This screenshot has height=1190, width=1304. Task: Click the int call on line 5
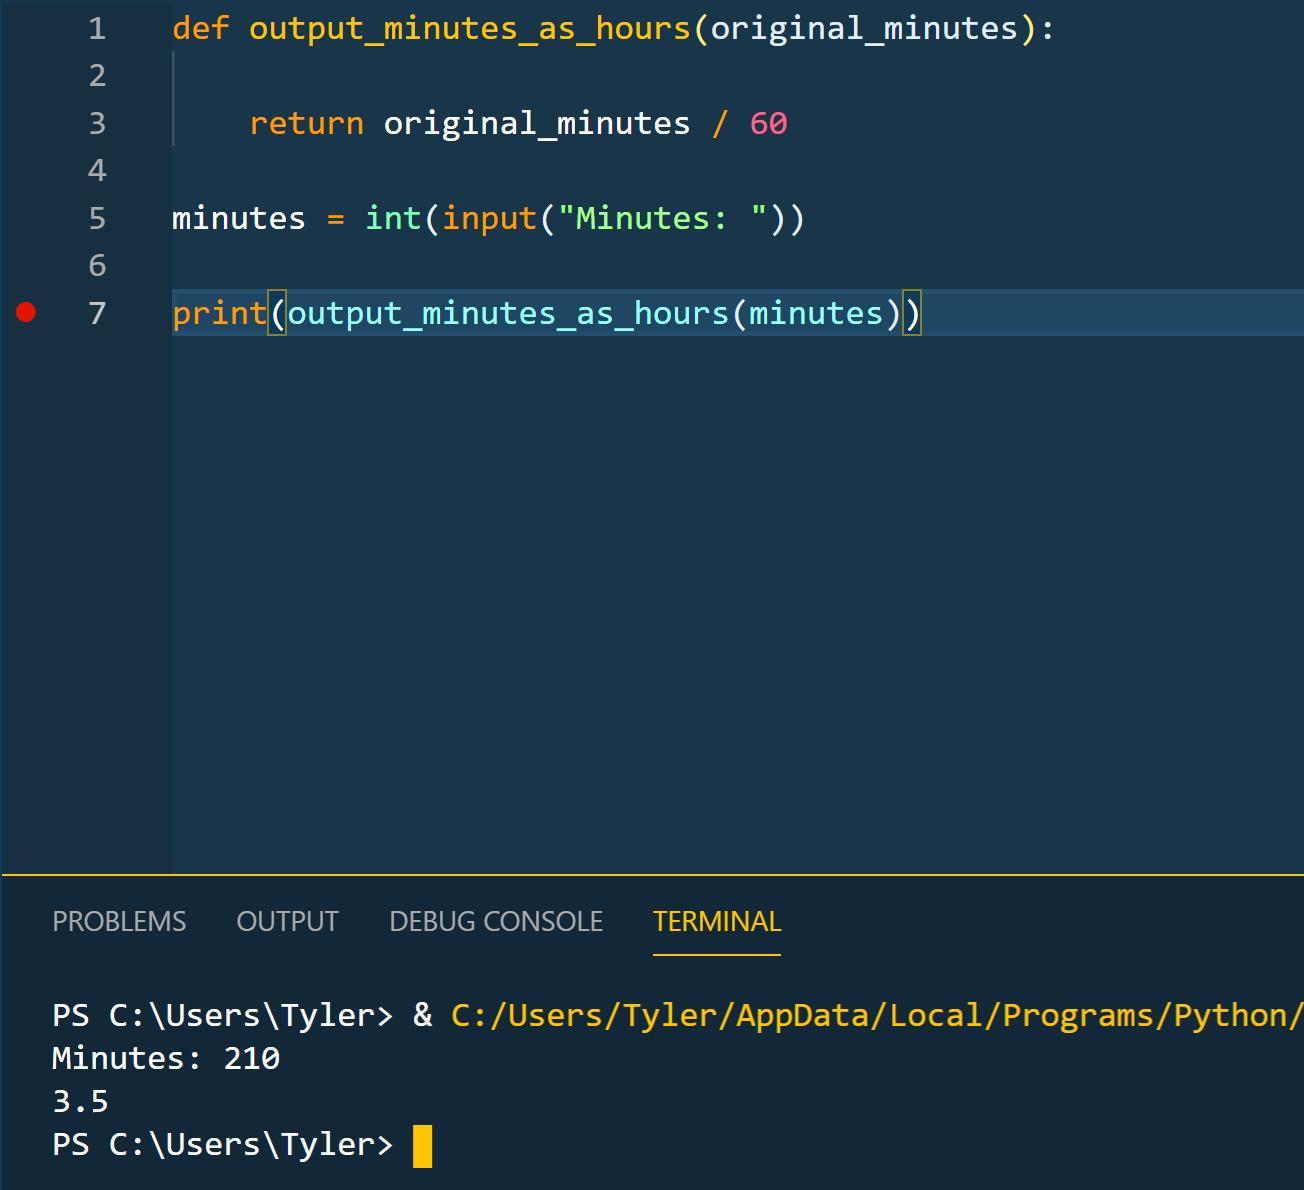click(393, 219)
